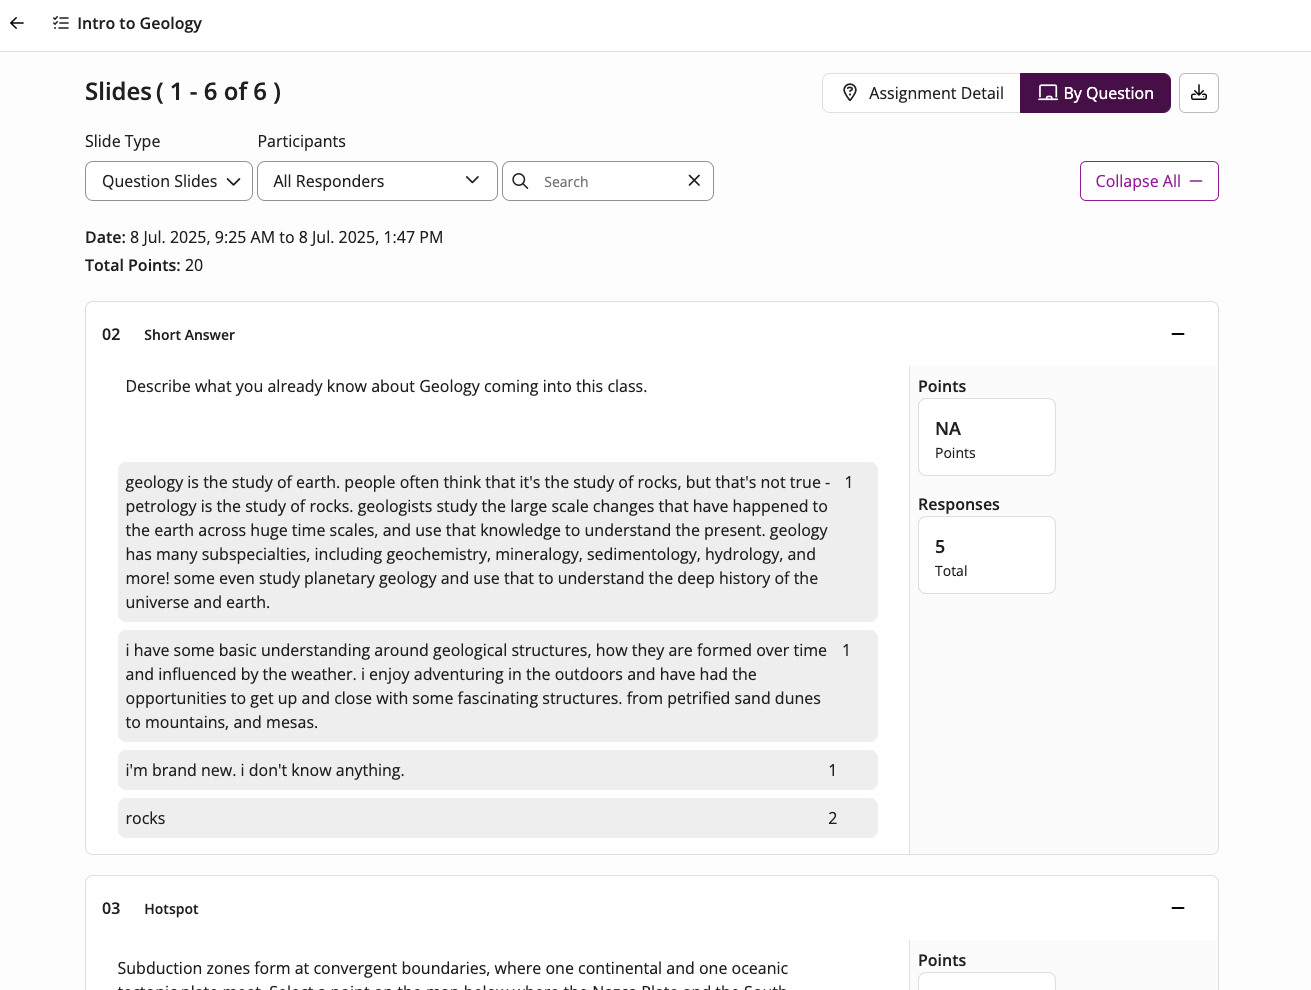Switch to the Assignment Detail tab
Screen dimensions: 1311x990
(x=921, y=93)
